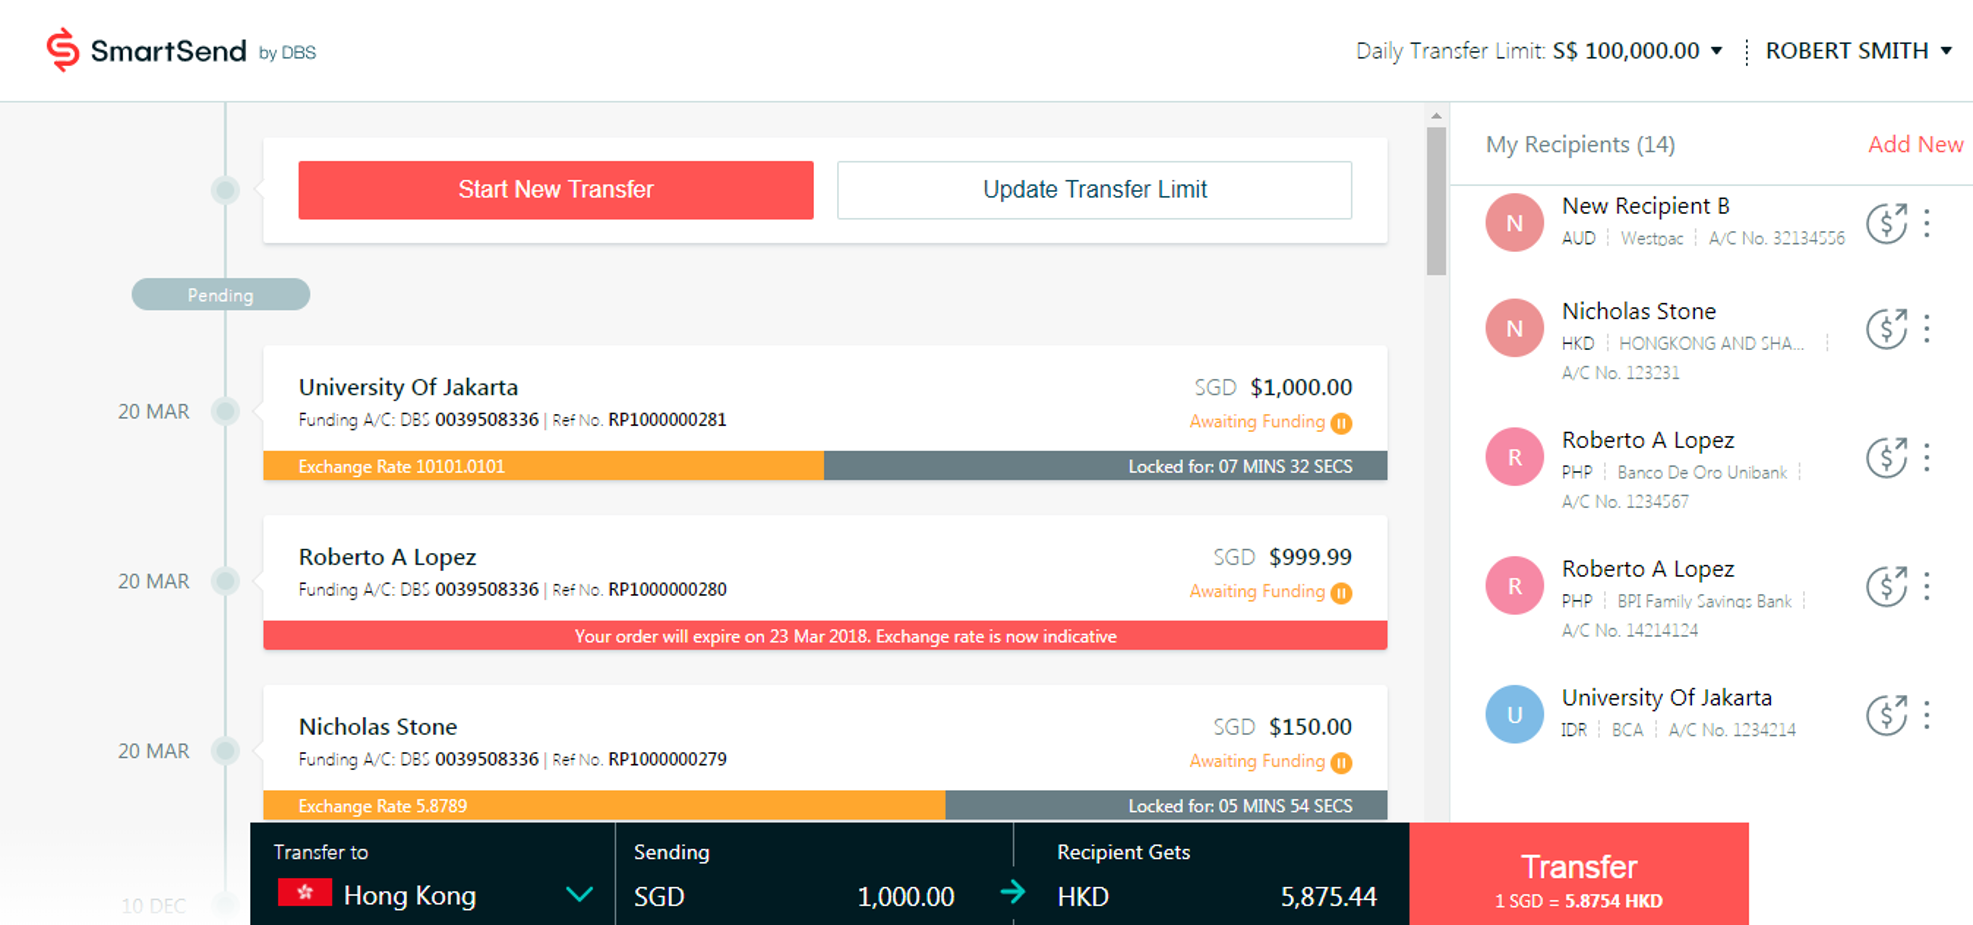This screenshot has width=1973, height=925.
Task: Click the green conversion arrow icon
Action: (1013, 891)
